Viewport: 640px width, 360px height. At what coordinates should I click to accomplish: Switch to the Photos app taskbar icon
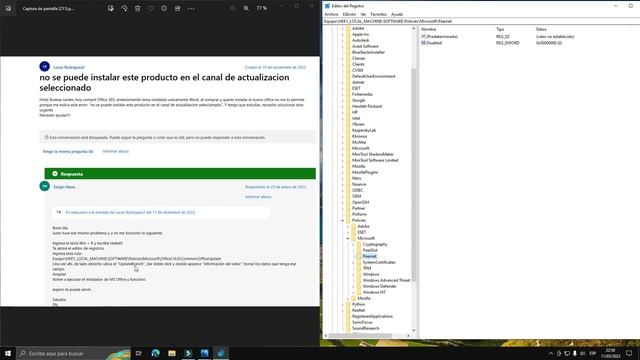204,353
